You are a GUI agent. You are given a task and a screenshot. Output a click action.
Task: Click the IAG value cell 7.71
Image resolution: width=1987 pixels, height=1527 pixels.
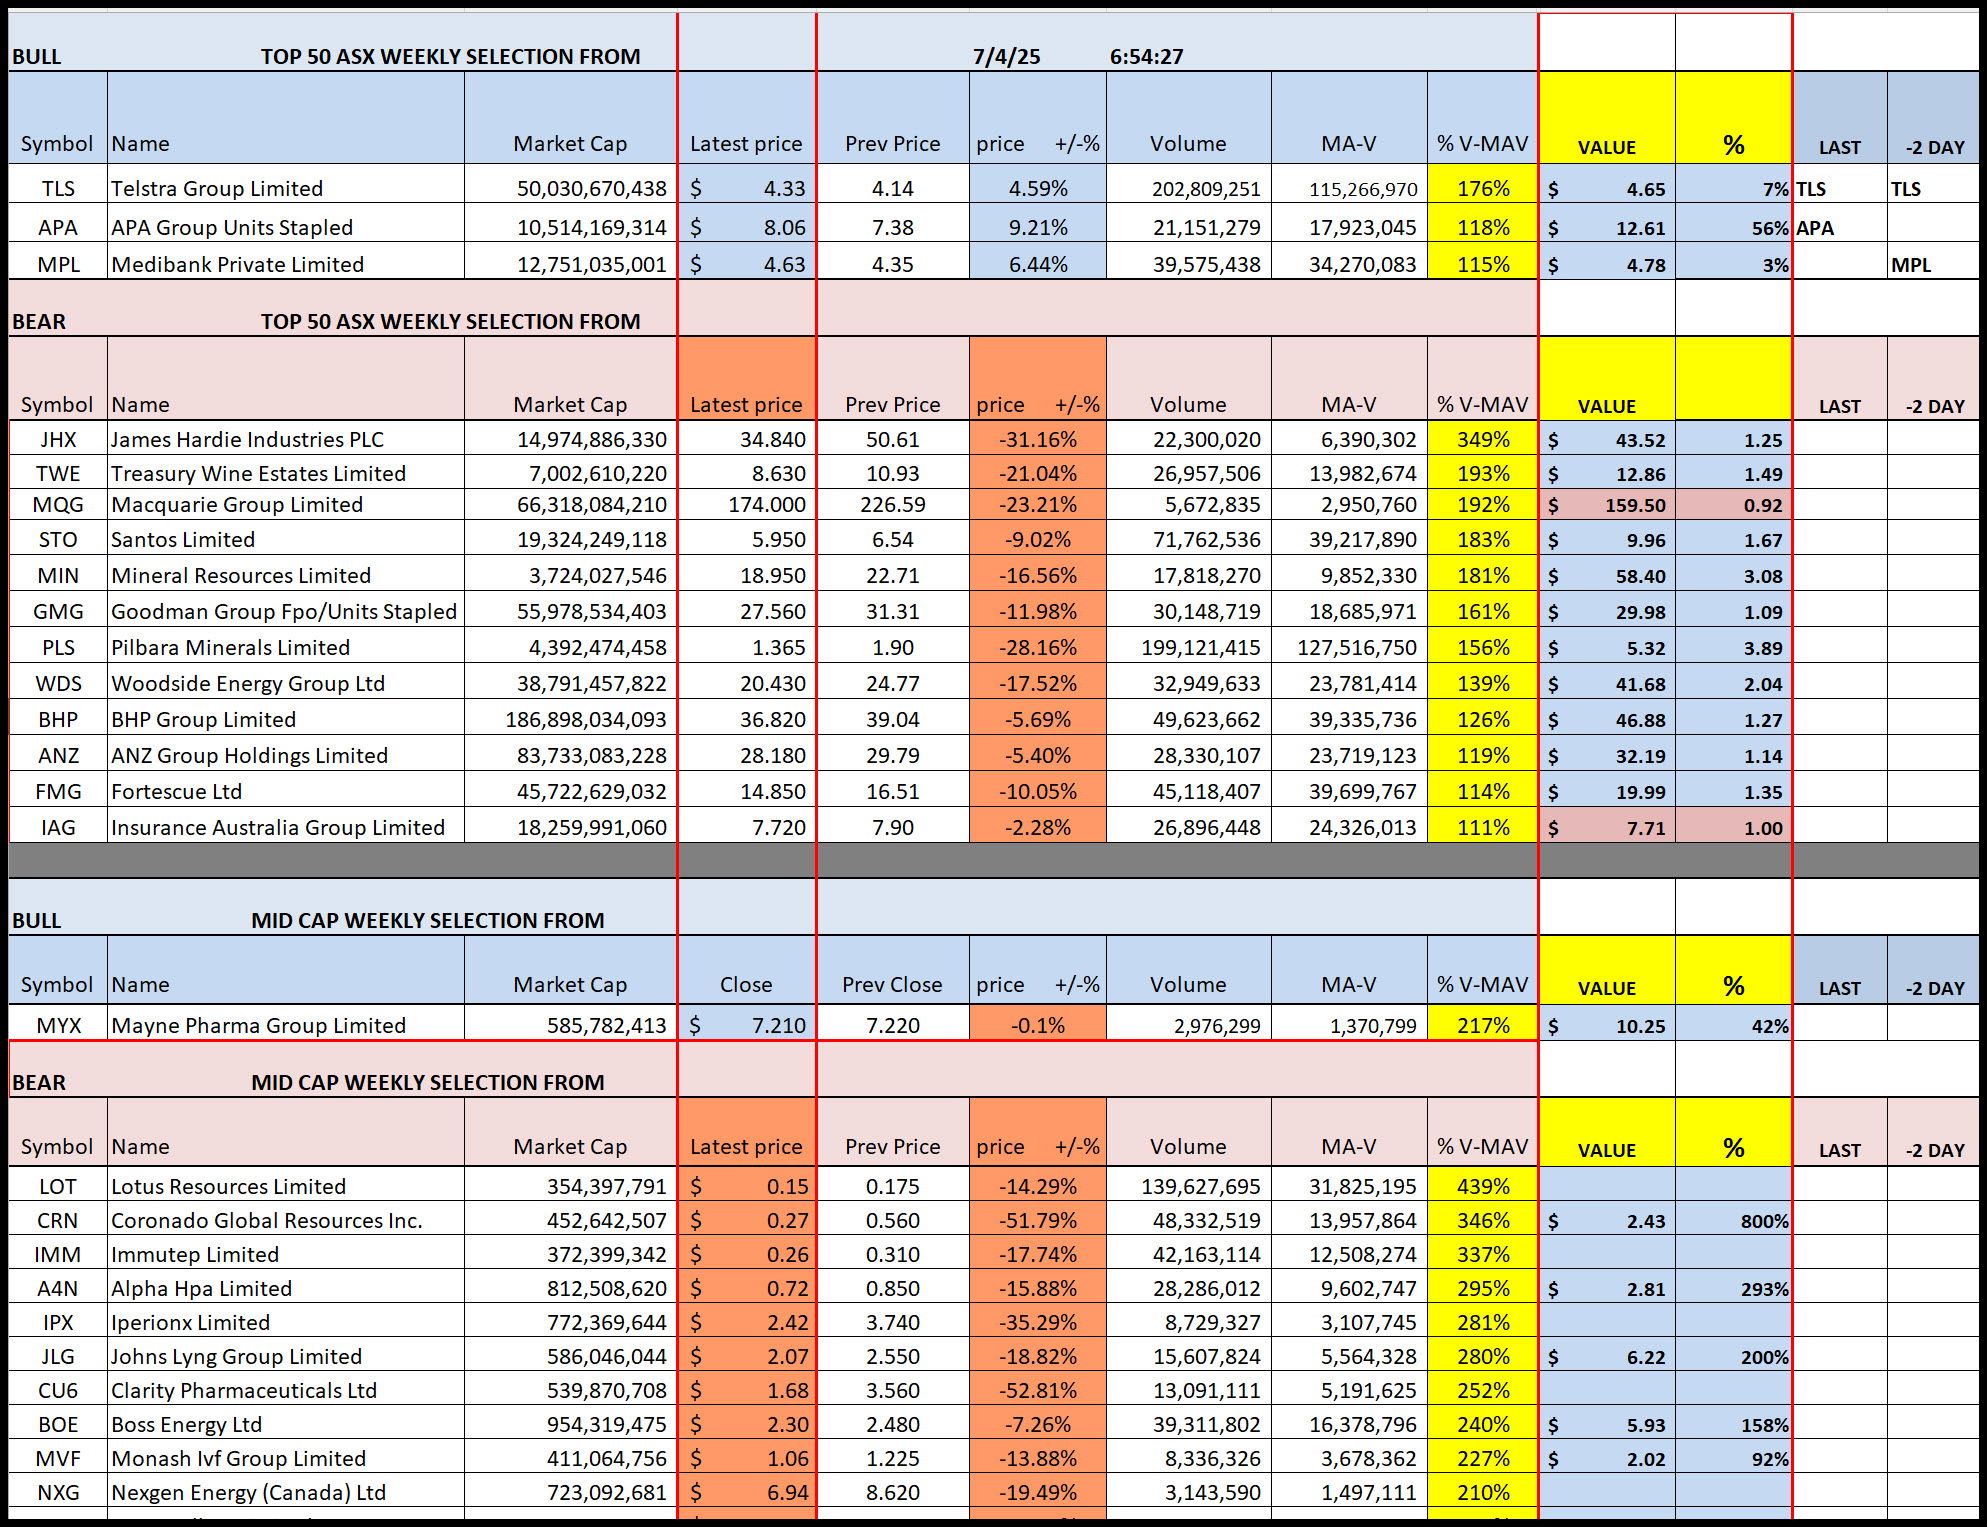(x=1607, y=827)
